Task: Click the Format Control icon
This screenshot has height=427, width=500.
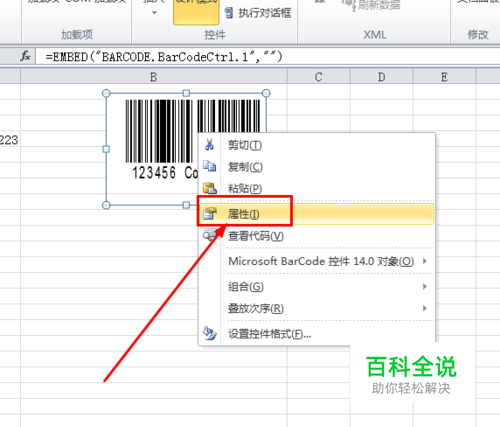Action: 210,333
